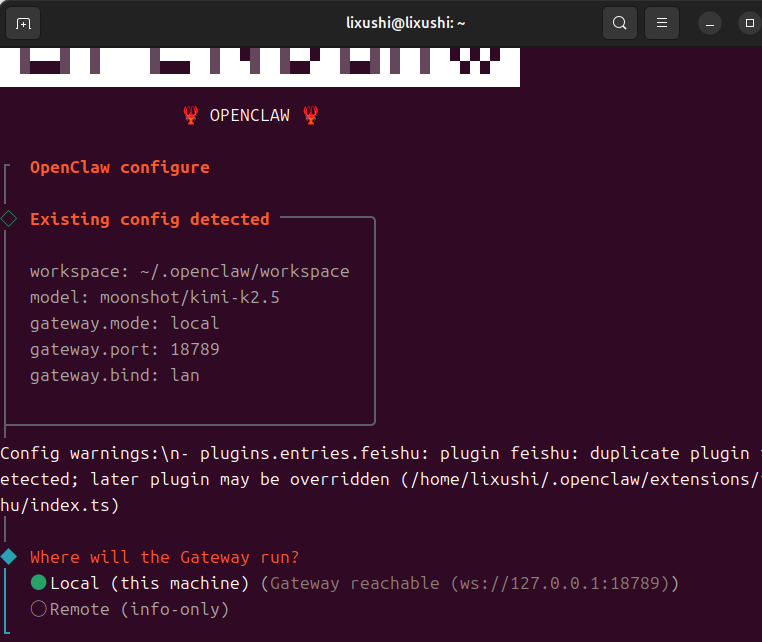Click the OPENCLAW banner text

250,116
